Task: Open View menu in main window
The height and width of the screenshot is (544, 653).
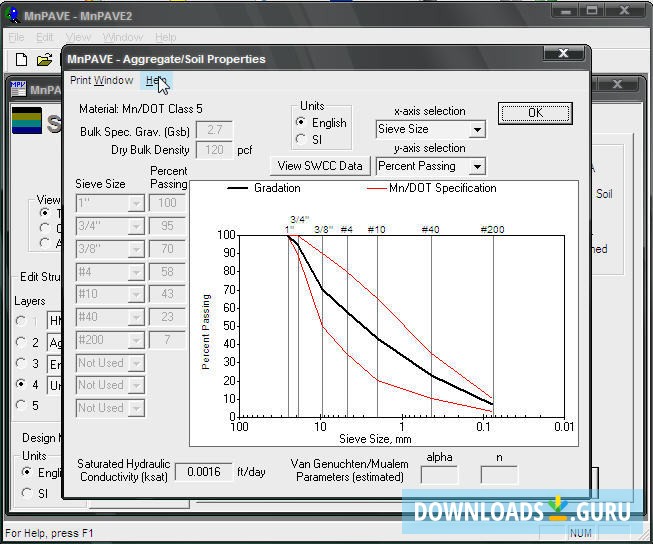Action: click(x=78, y=37)
